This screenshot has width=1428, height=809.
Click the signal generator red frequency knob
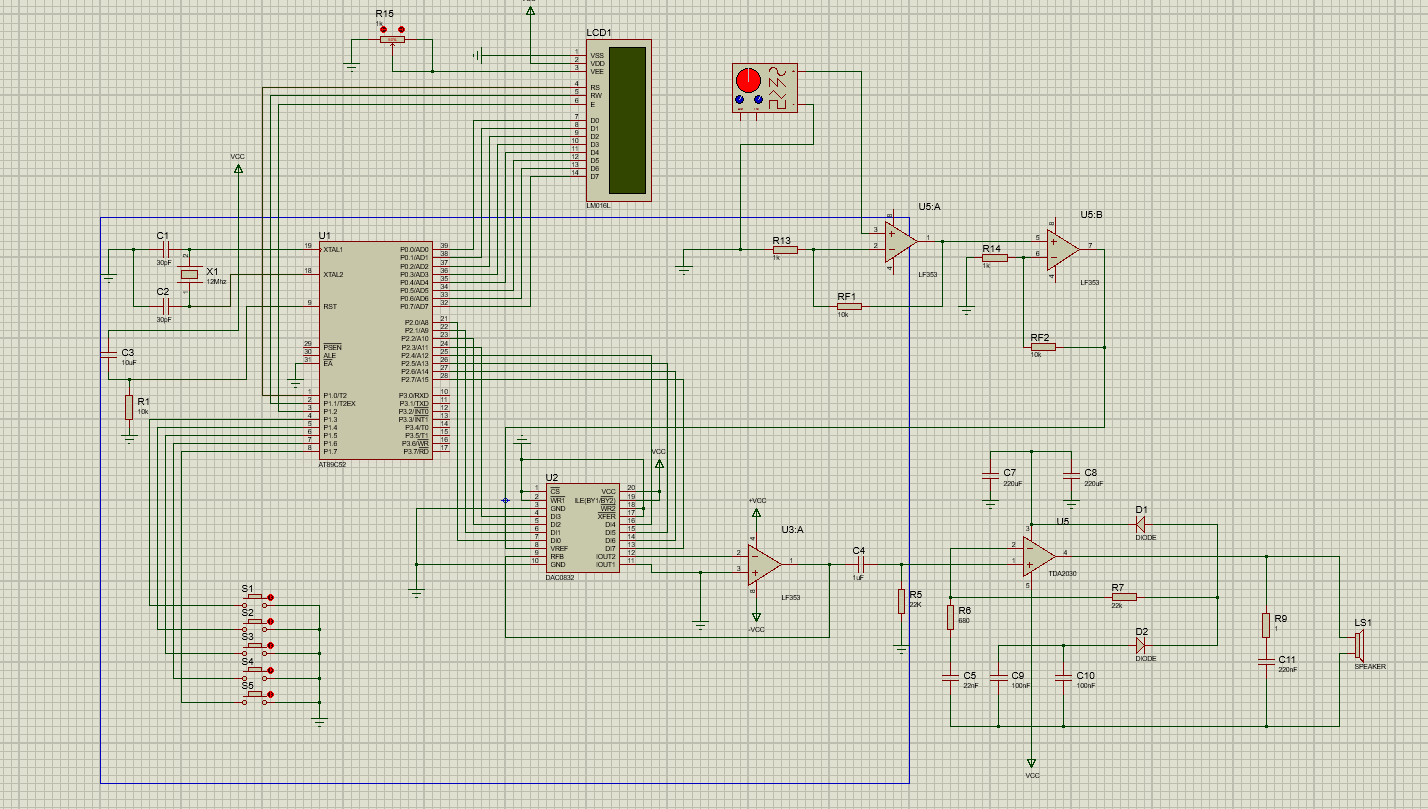[x=749, y=79]
